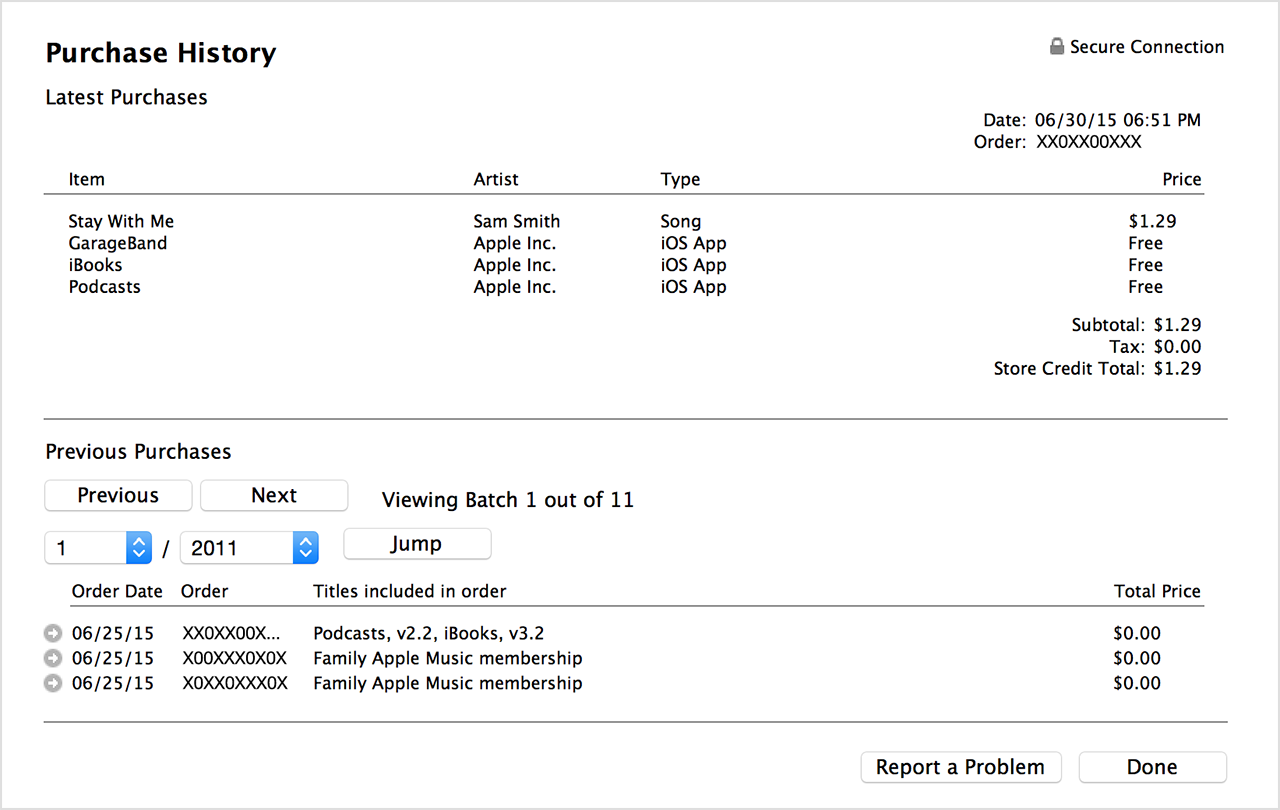Click Family Apple Music membership for order X00XXX0X0X

coord(448,658)
